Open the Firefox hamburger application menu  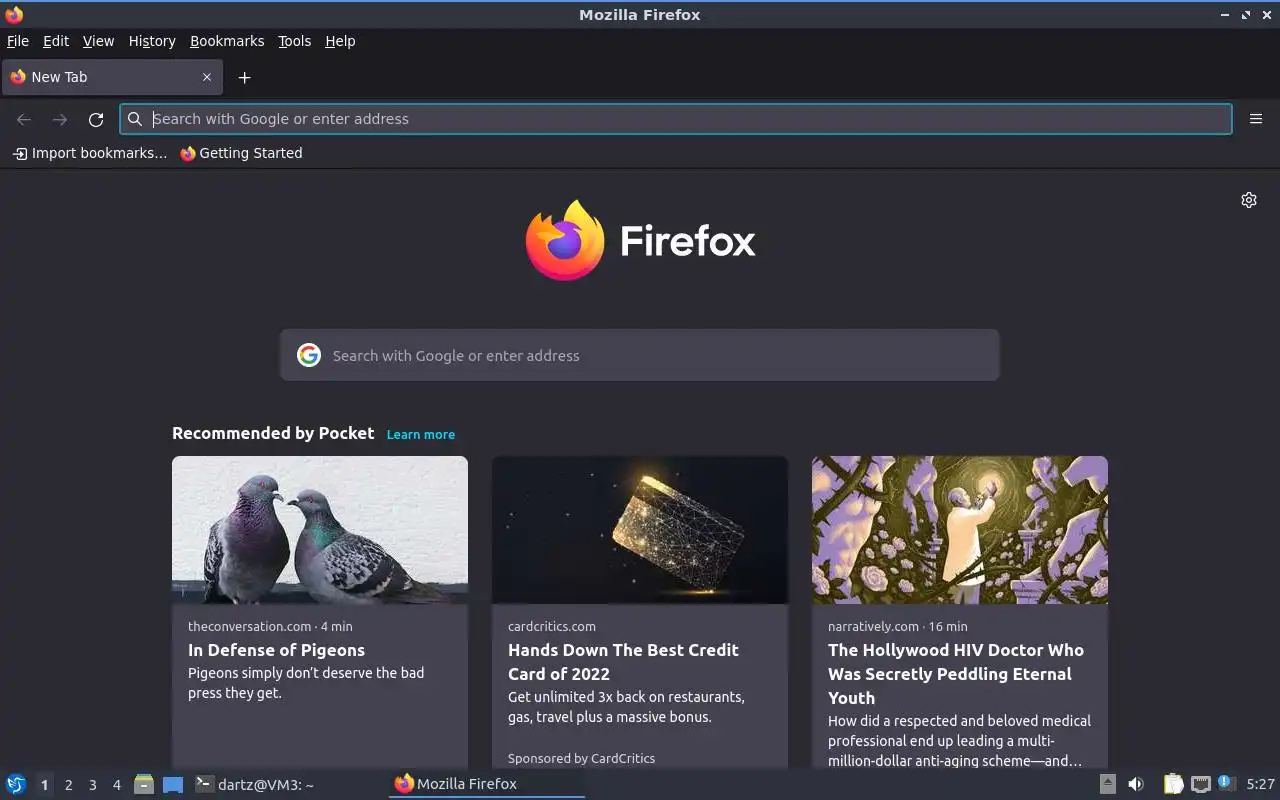[x=1256, y=119]
